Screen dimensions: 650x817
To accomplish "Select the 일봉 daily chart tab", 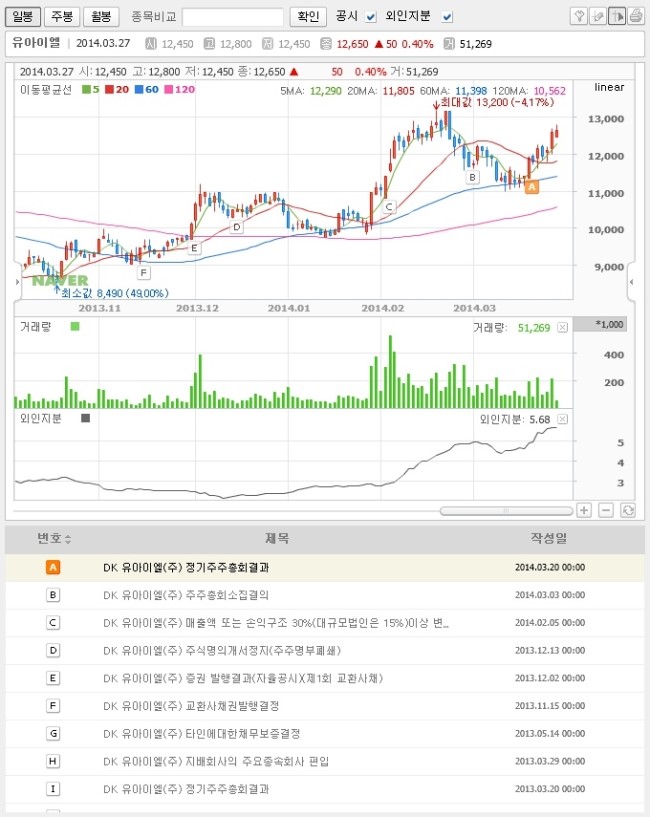I will click(23, 16).
